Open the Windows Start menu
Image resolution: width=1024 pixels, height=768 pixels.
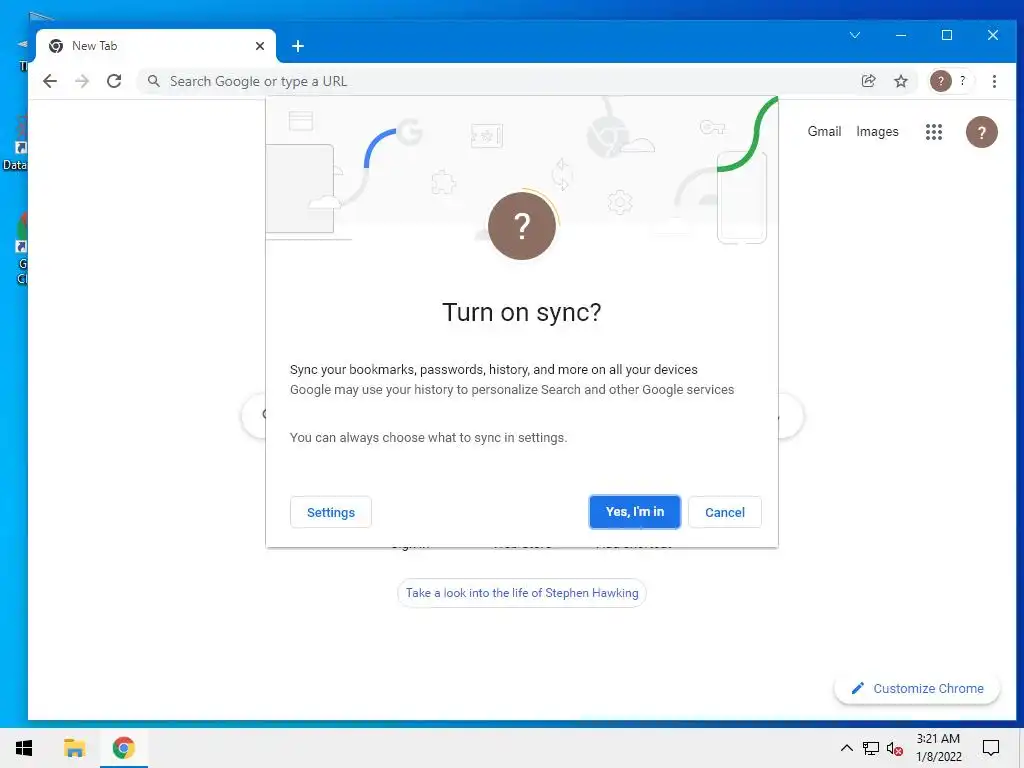click(24, 748)
